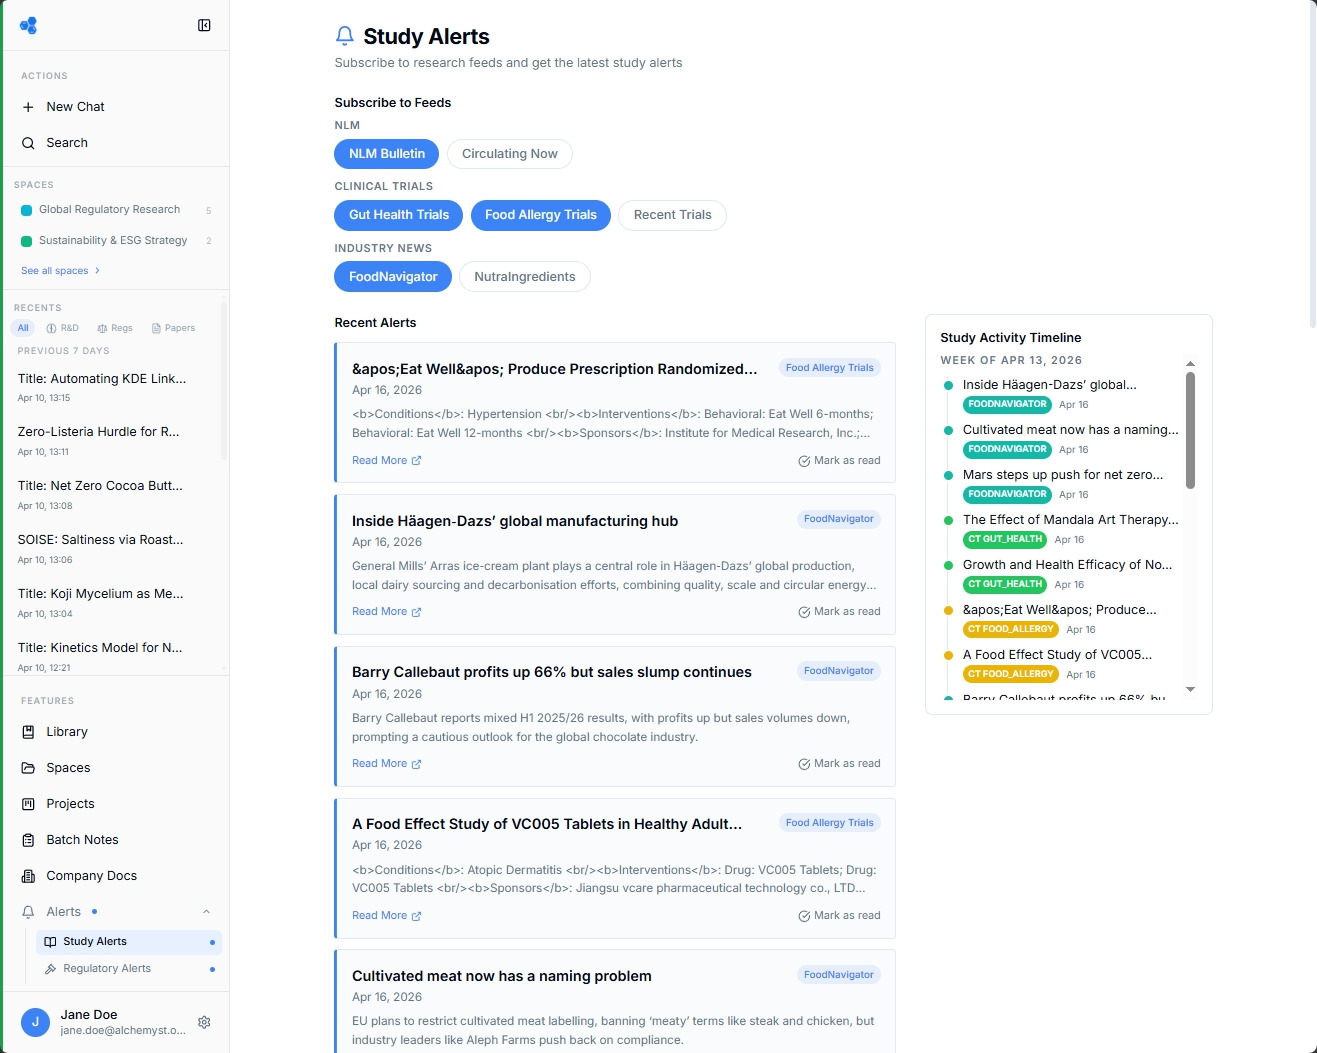Disable the NLM Bulletin feed subscription

(x=386, y=154)
